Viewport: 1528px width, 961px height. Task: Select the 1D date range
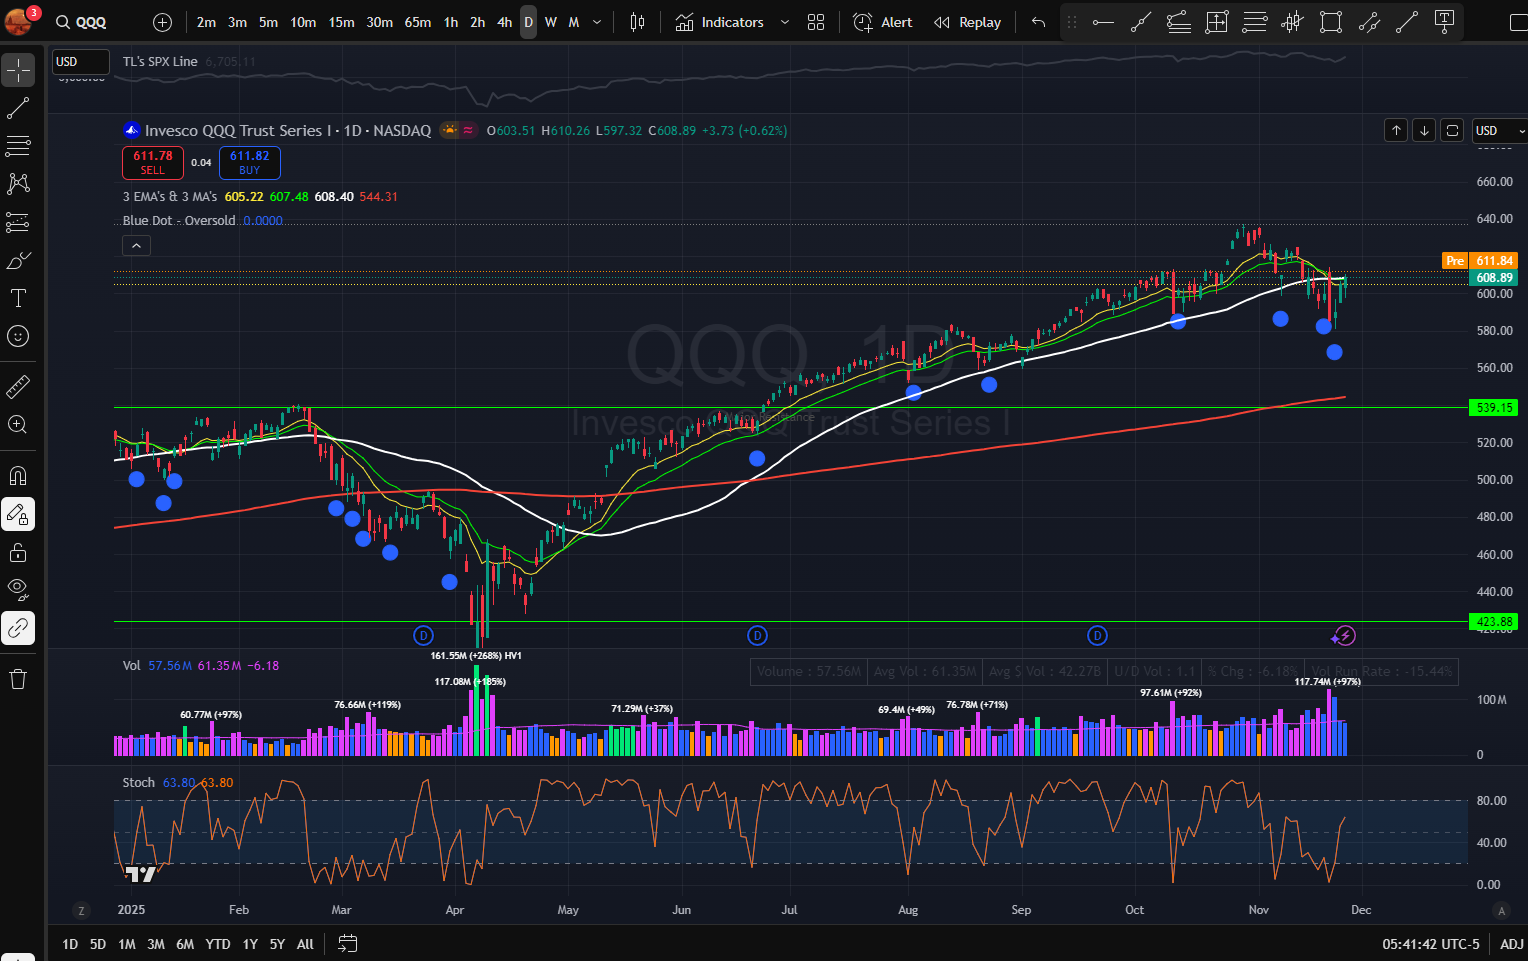(x=70, y=944)
